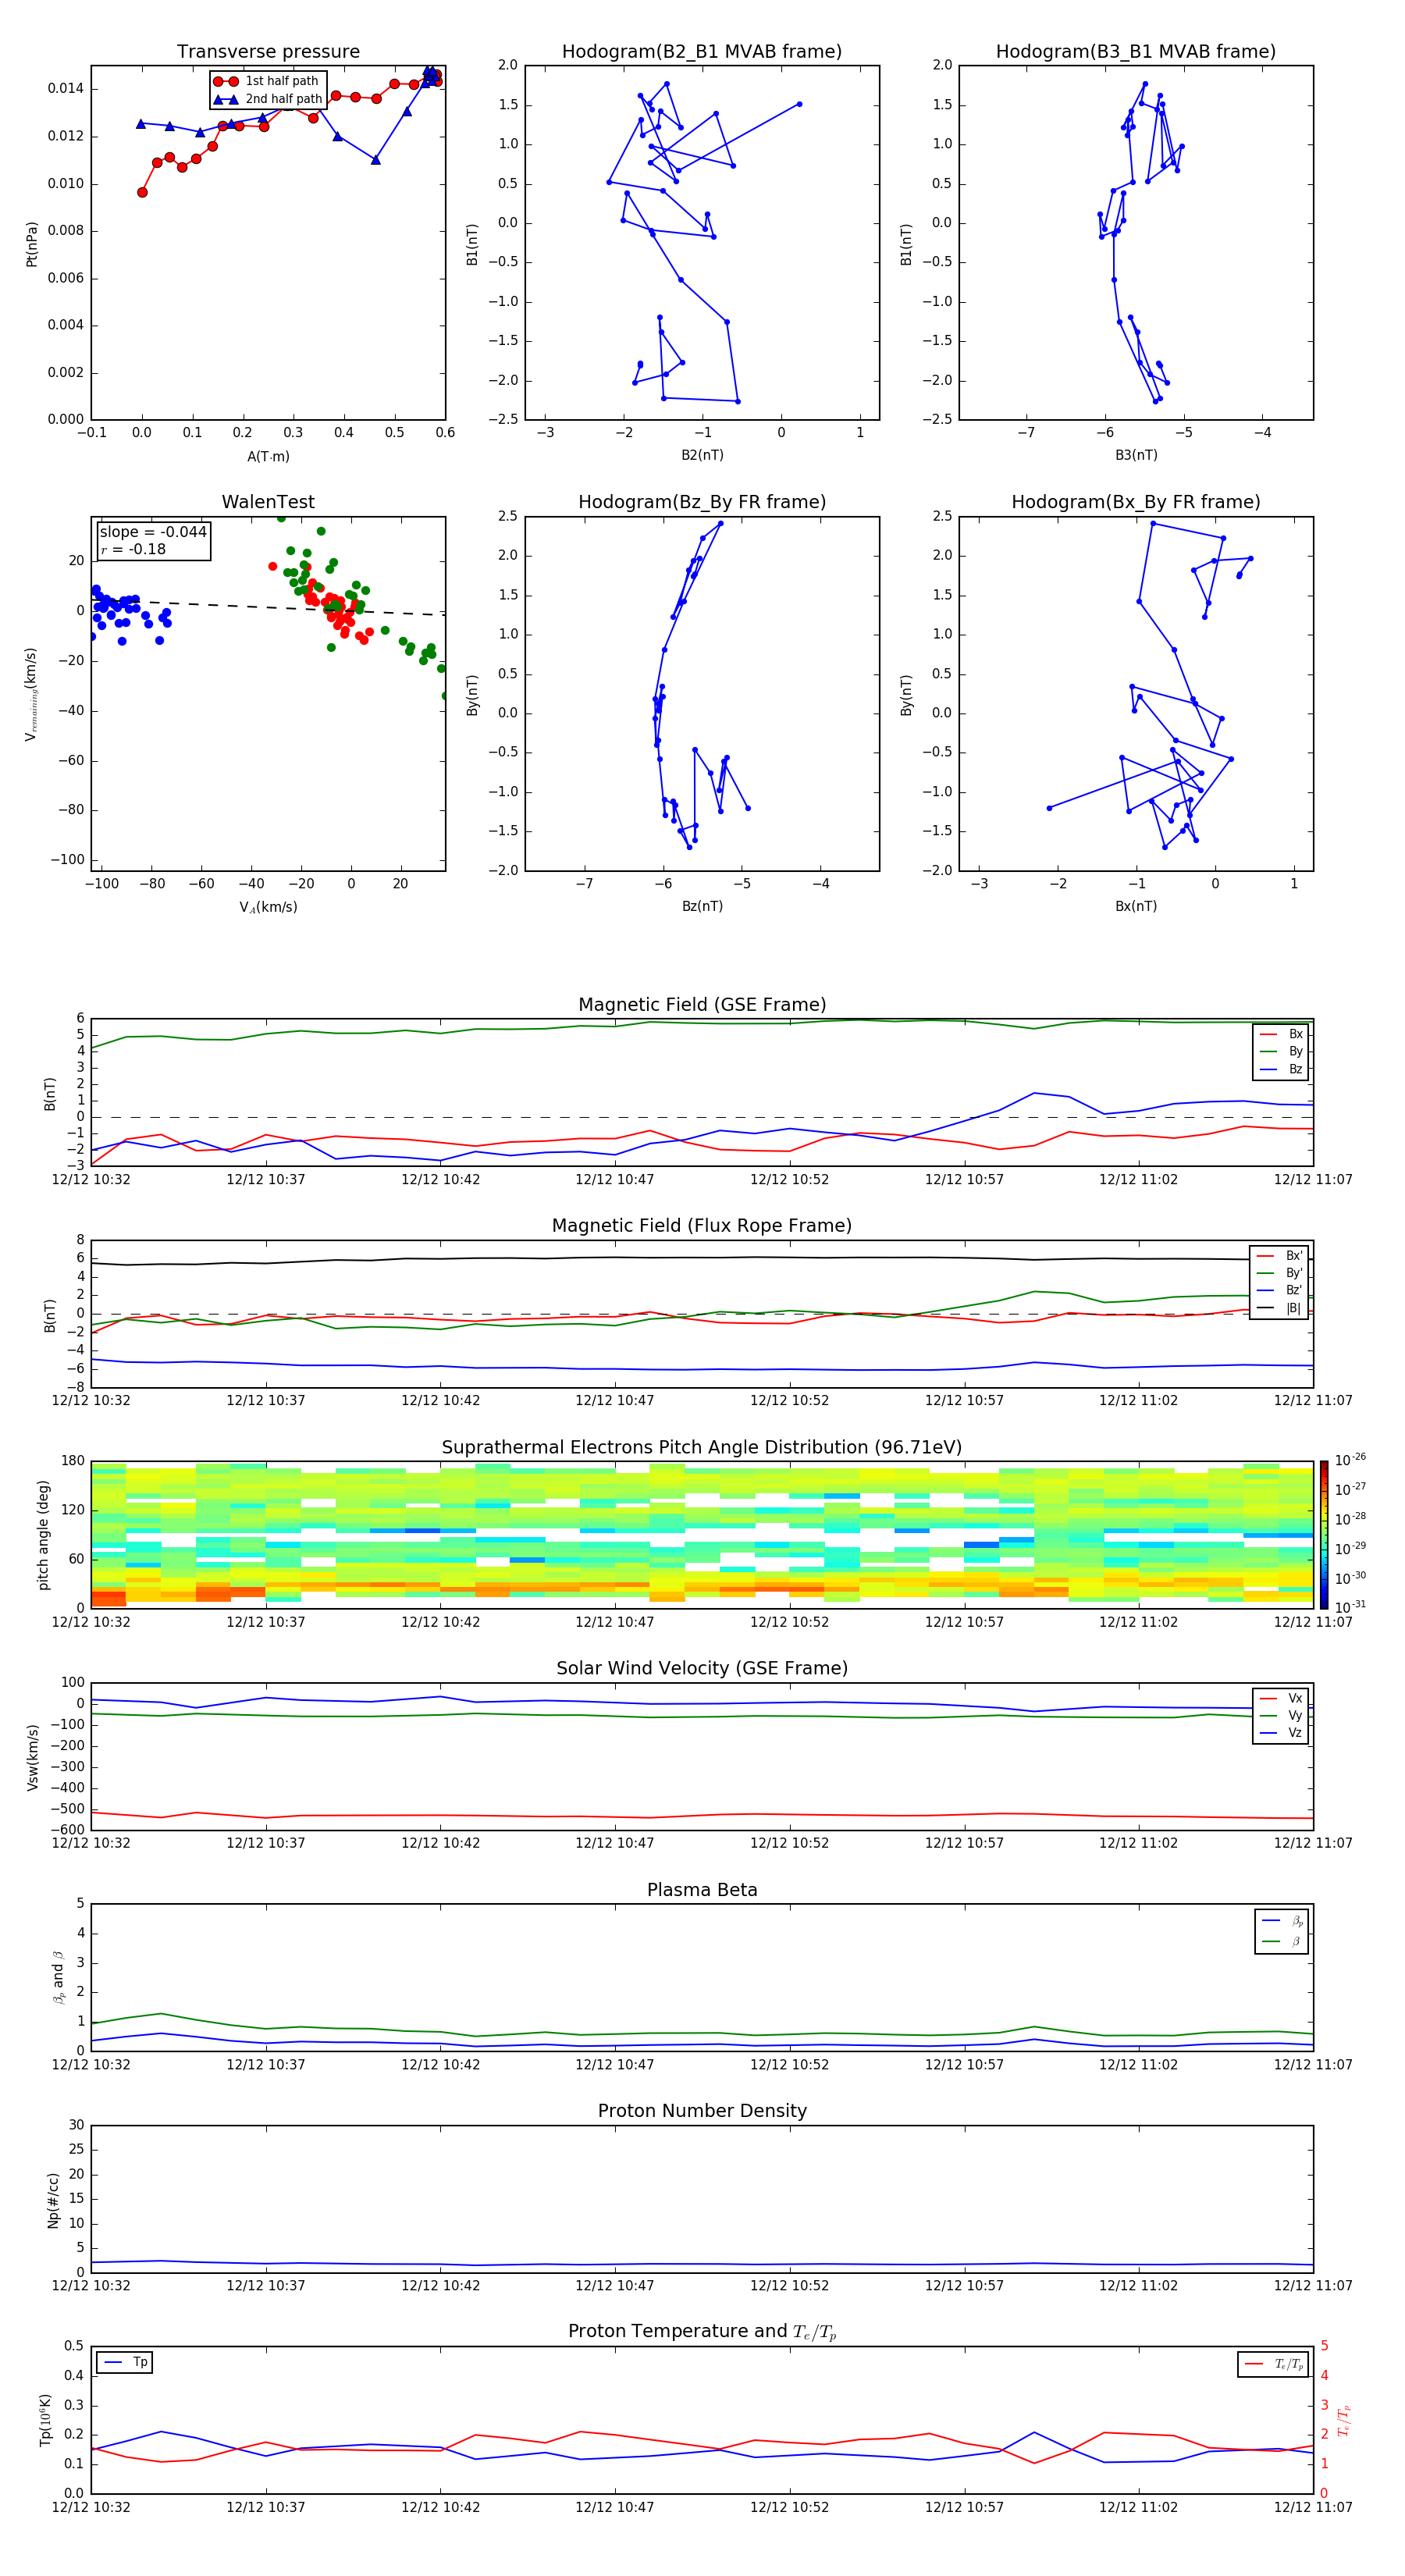Image resolution: width=1405 pixels, height=2576 pixels.
Task: Click the 'Bz(nT)' x-axis label
Action: pos(702,906)
